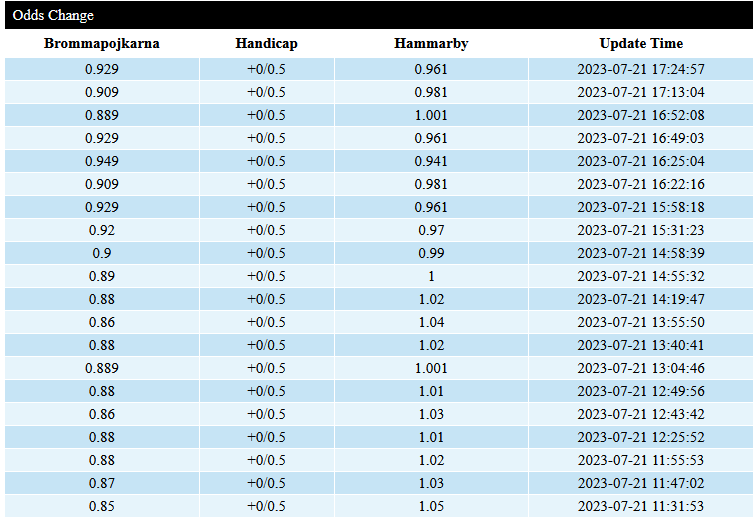Click the update time 2023-07-21 17:13:04
756x518 pixels.
641,92
